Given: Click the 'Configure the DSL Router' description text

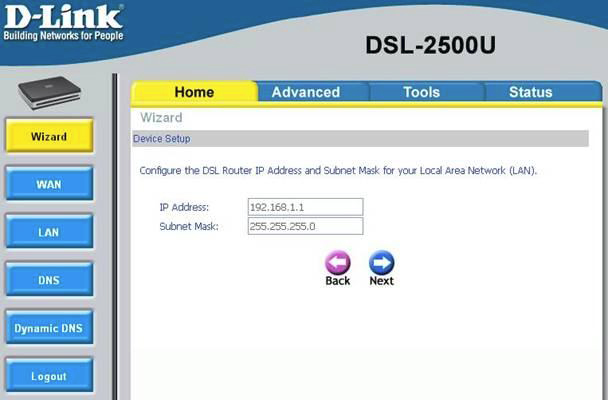Looking at the screenshot, I should coord(338,171).
